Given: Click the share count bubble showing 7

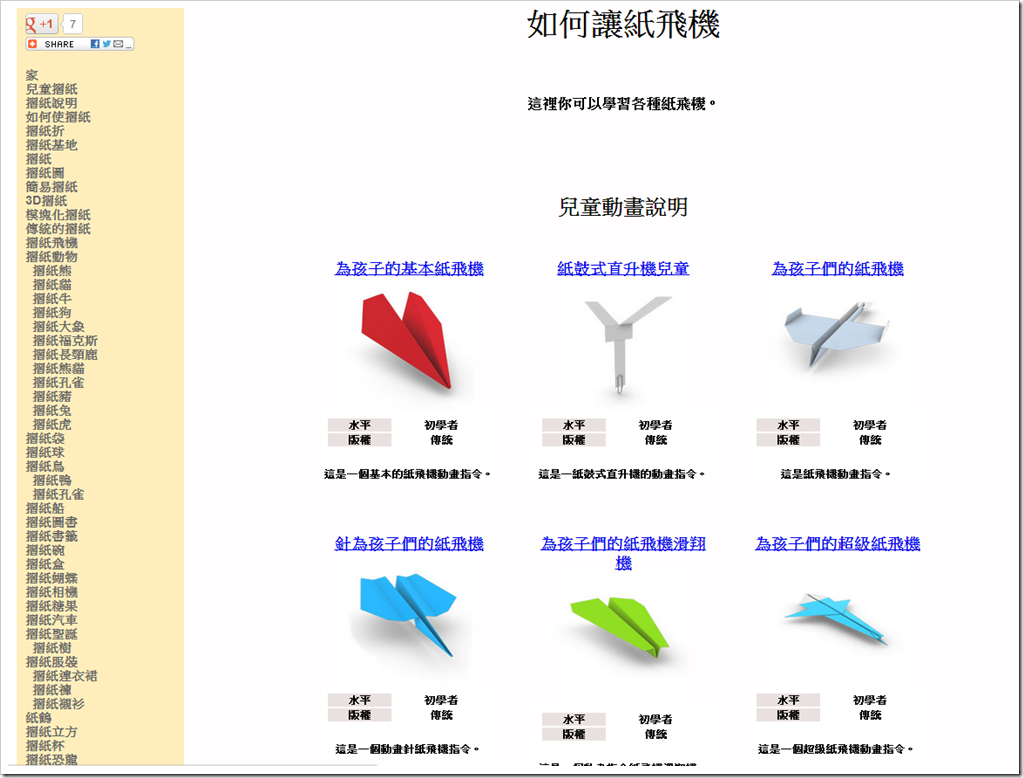Looking at the screenshot, I should click(73, 24).
